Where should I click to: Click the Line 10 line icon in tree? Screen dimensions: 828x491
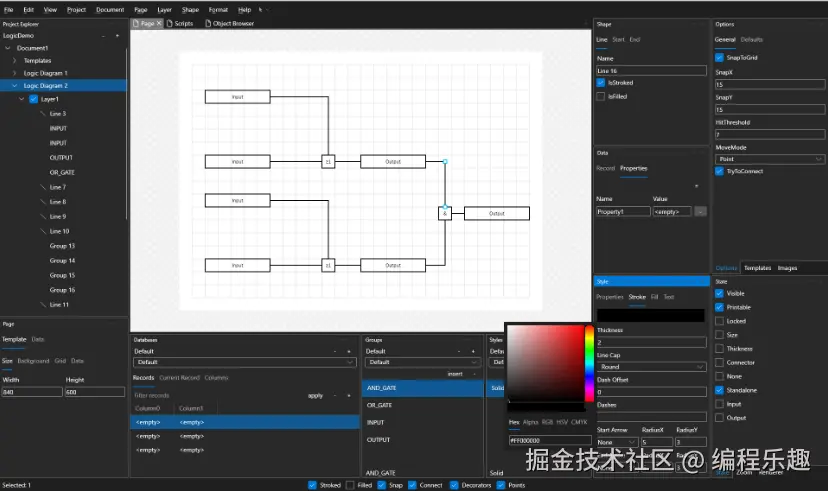click(43, 231)
